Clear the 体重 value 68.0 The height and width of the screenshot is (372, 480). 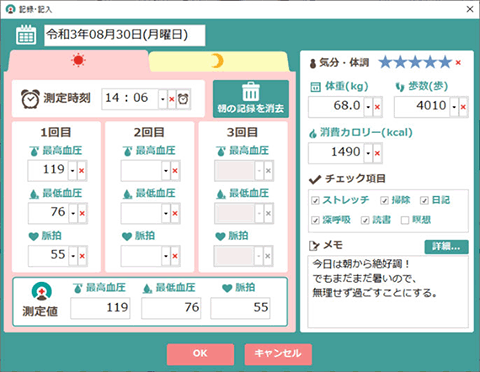point(377,107)
